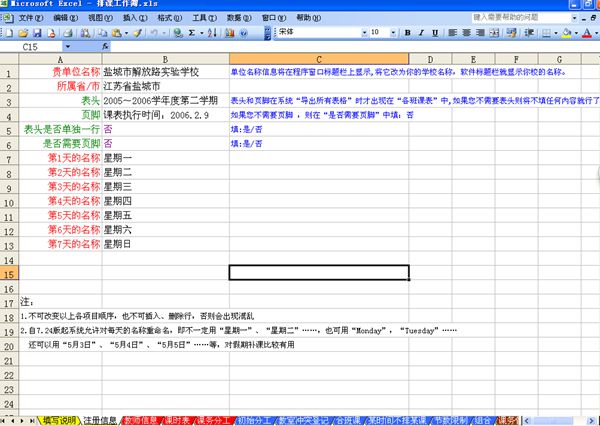Copy selection with the Copy icon
The height and width of the screenshot is (426, 600).
[x=103, y=33]
